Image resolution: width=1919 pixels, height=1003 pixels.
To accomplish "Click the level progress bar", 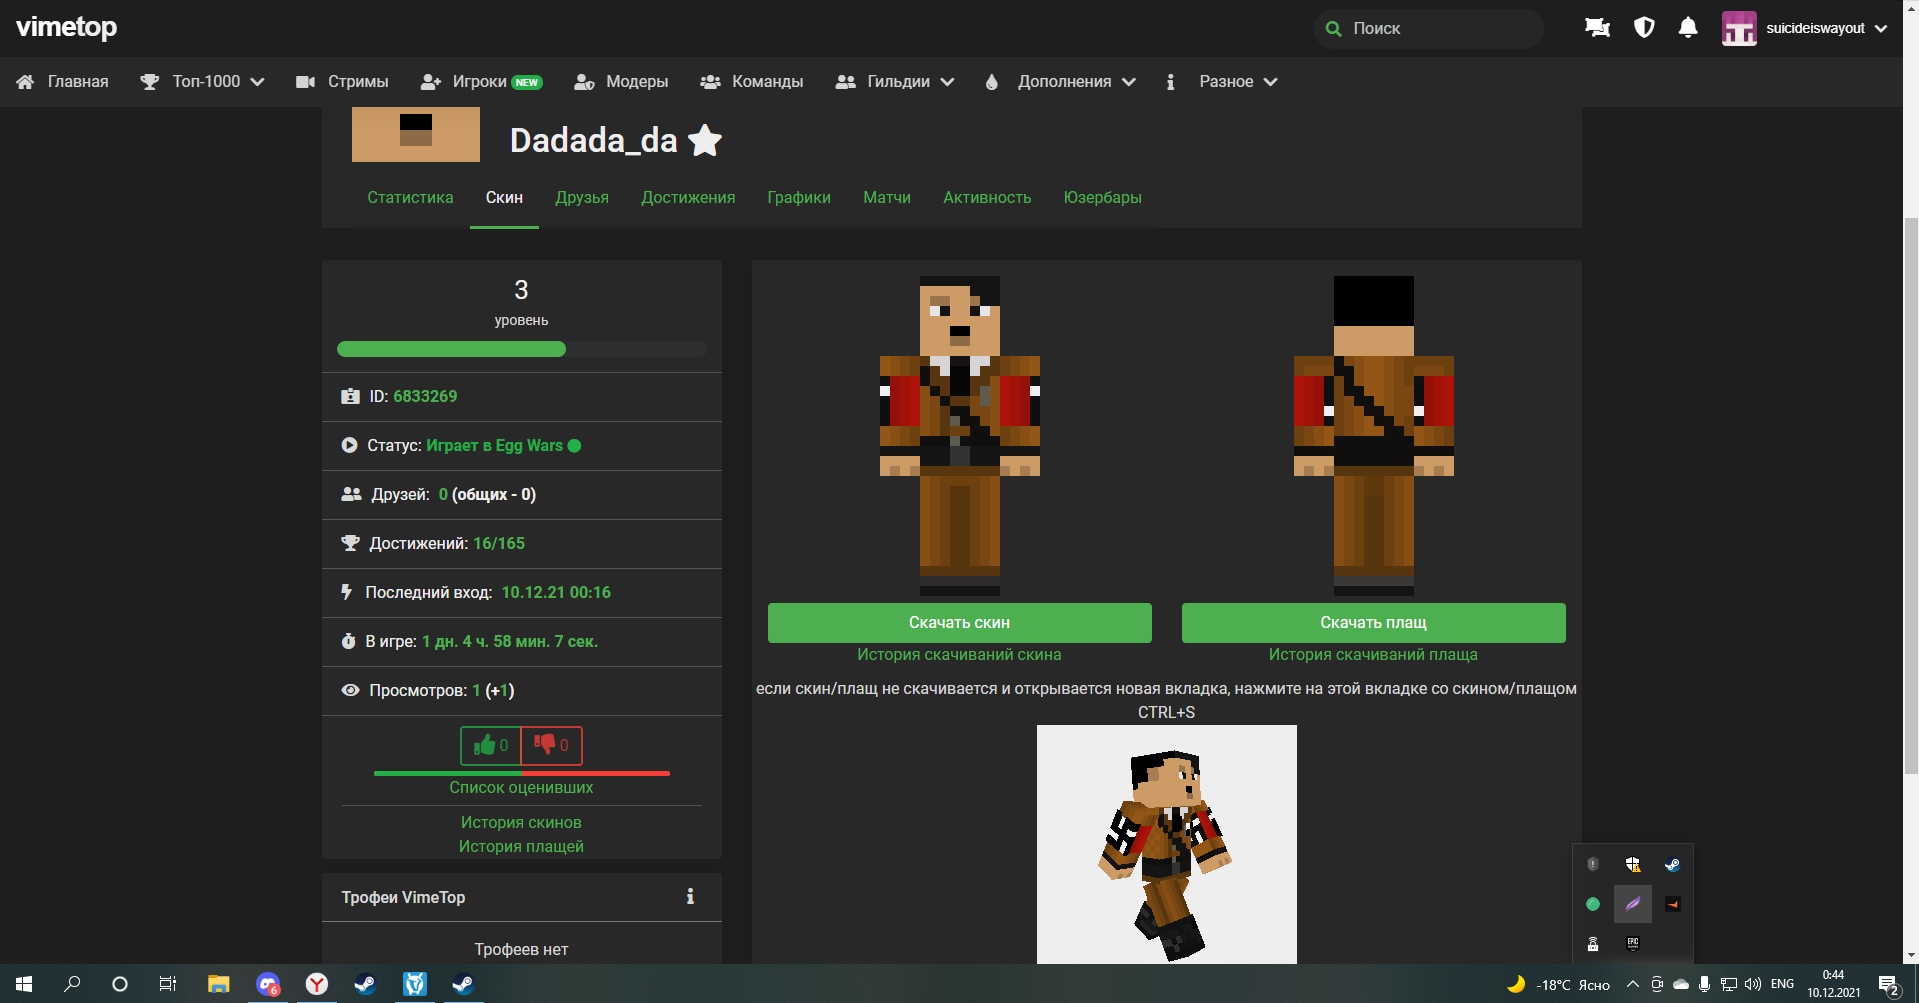I will click(x=521, y=349).
